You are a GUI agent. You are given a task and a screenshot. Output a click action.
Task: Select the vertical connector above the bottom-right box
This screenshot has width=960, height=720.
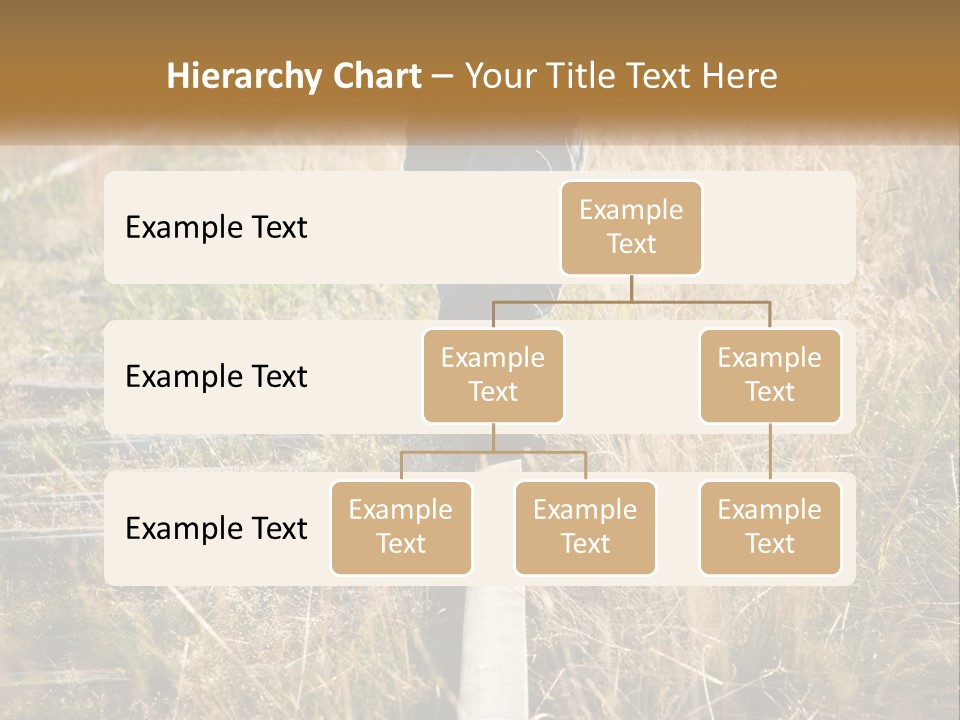(x=770, y=452)
